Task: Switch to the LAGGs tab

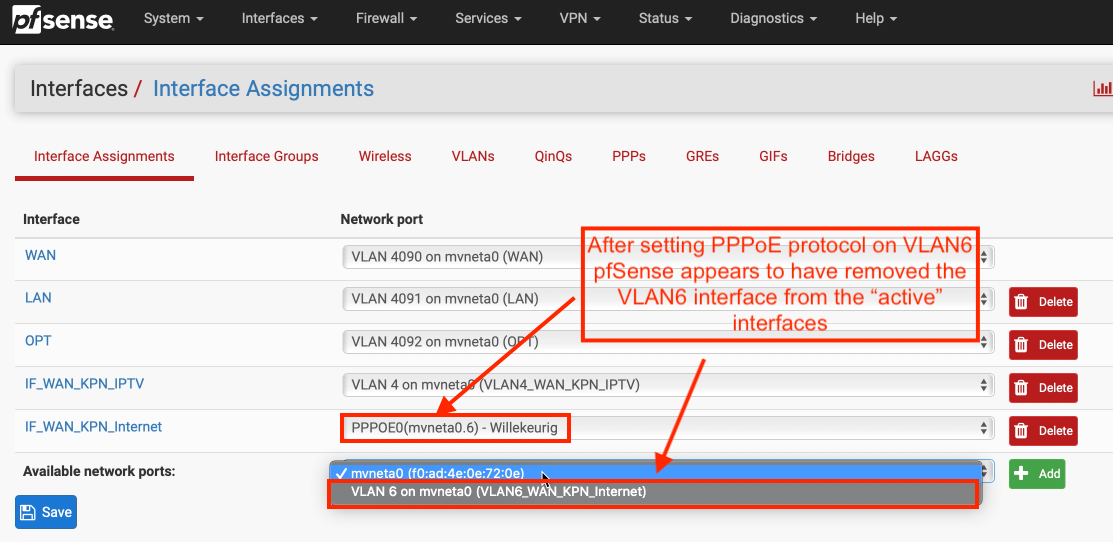Action: click(936, 156)
